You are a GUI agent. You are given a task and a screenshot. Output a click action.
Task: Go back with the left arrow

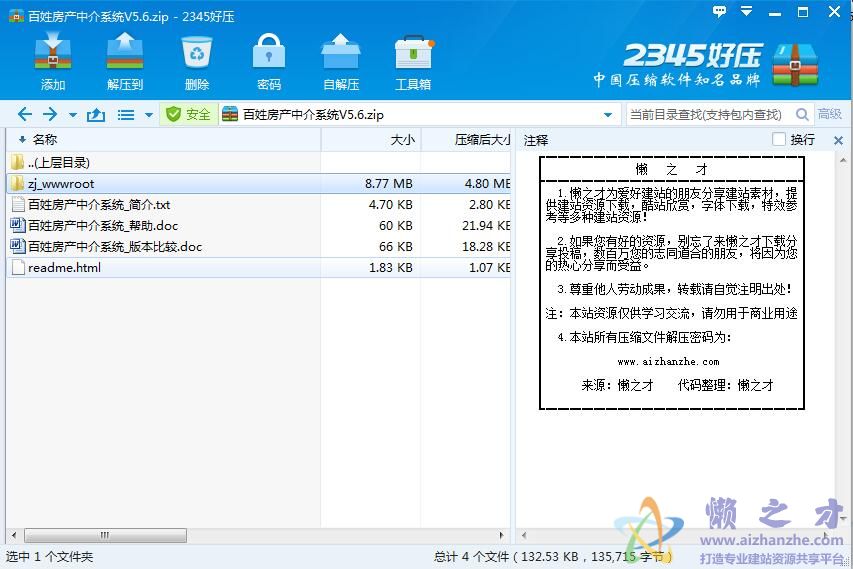(x=24, y=114)
